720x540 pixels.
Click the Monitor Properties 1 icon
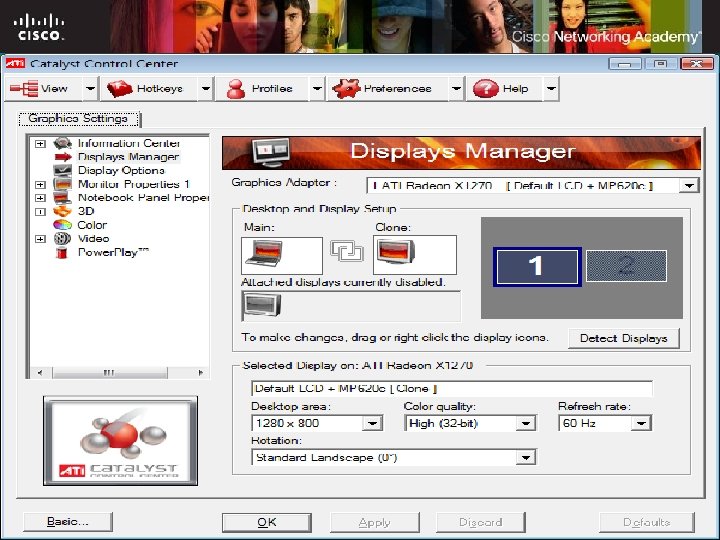coord(62,184)
